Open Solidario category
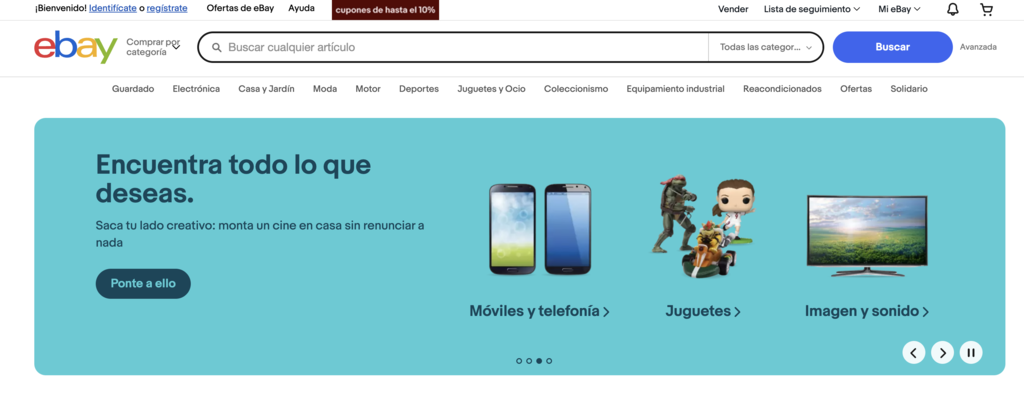Image resolution: width=1024 pixels, height=406 pixels. [x=908, y=89]
